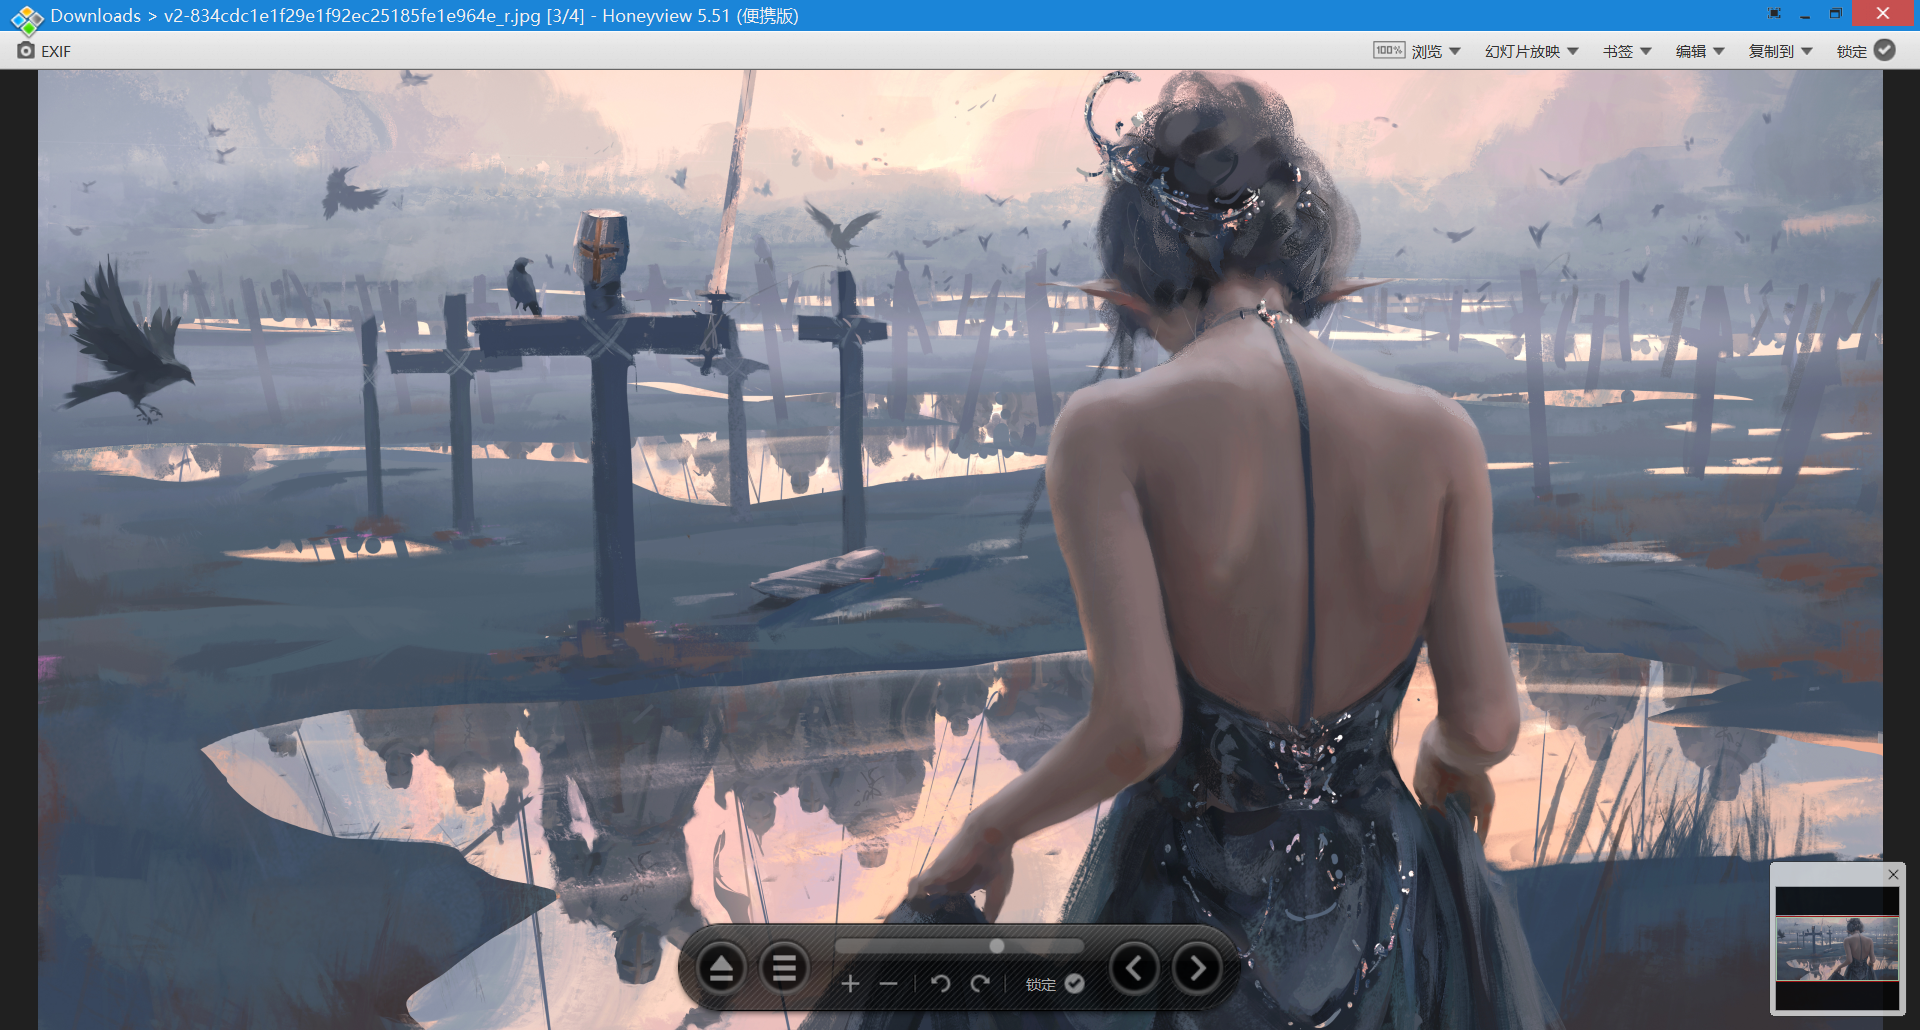Open the 书签 menu
The height and width of the screenshot is (1030, 1920).
point(1617,51)
